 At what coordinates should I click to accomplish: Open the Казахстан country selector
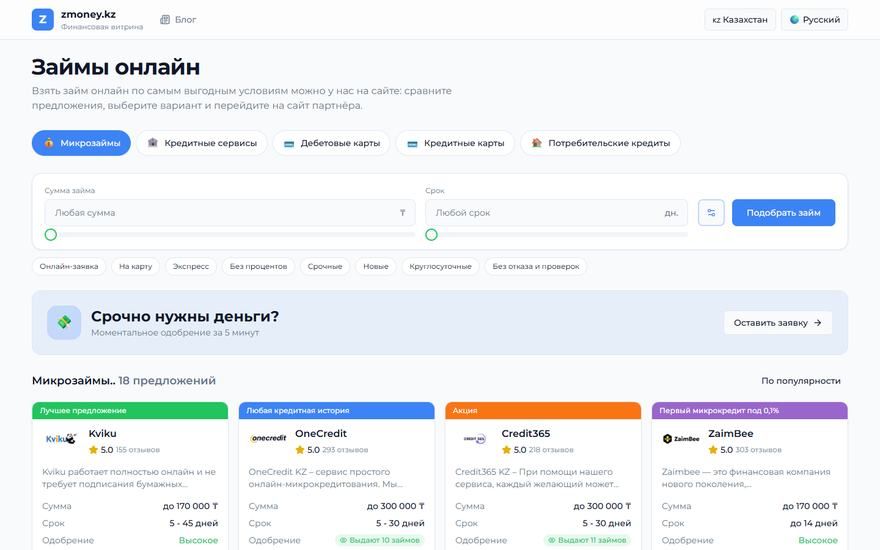point(740,20)
